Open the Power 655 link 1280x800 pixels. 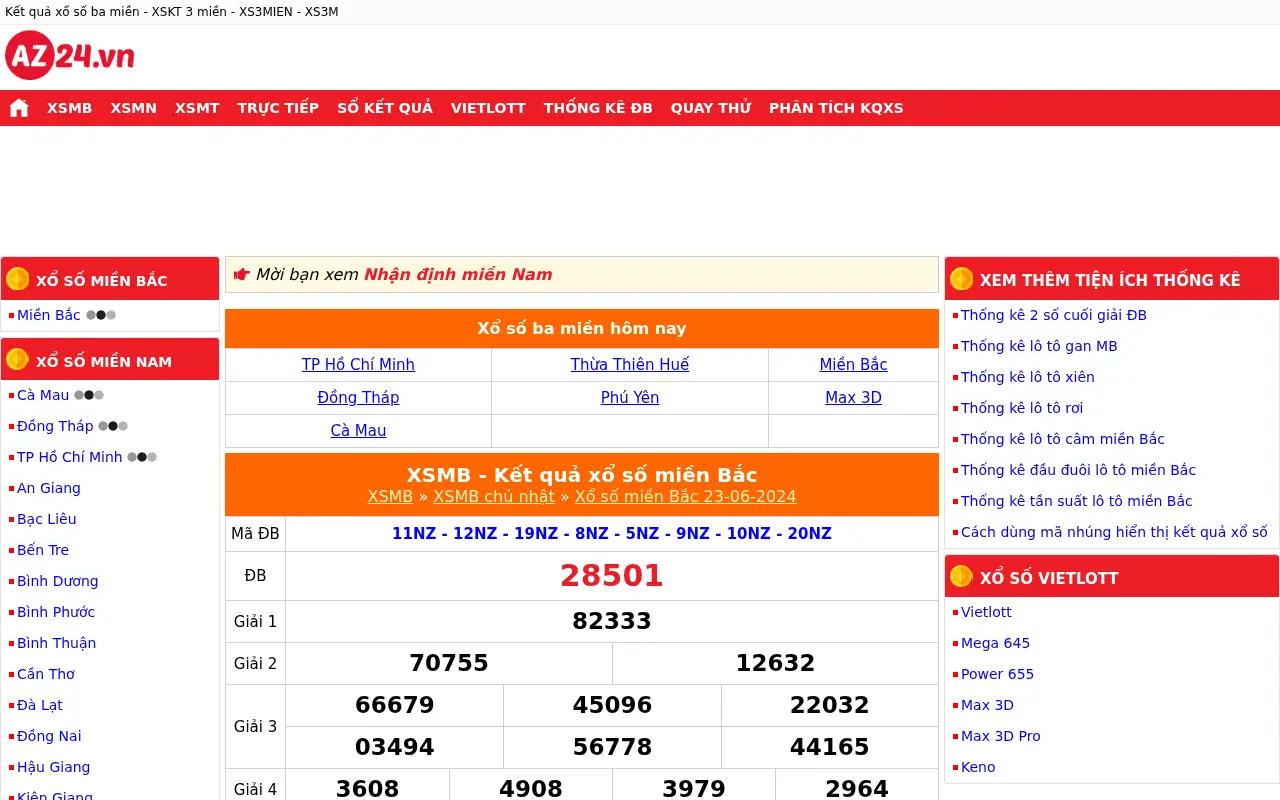(x=998, y=674)
